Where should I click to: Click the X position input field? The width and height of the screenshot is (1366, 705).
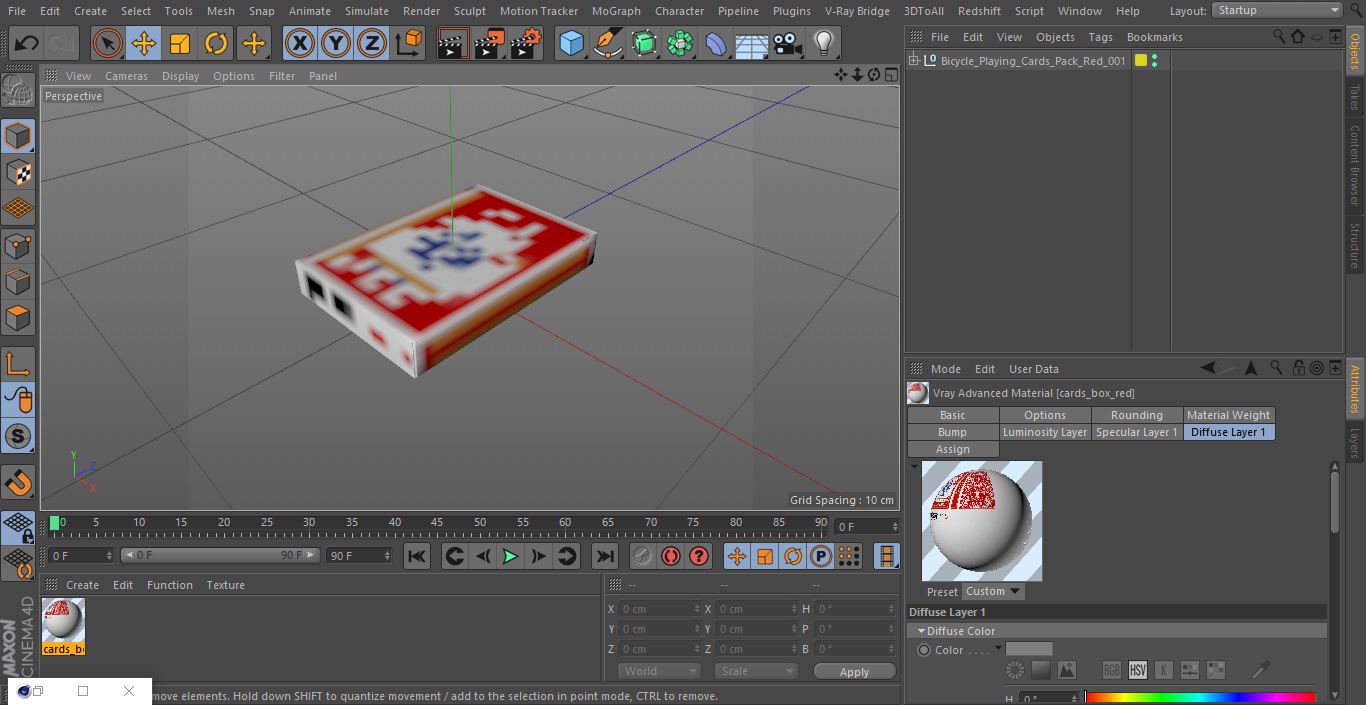pyautogui.click(x=661, y=609)
